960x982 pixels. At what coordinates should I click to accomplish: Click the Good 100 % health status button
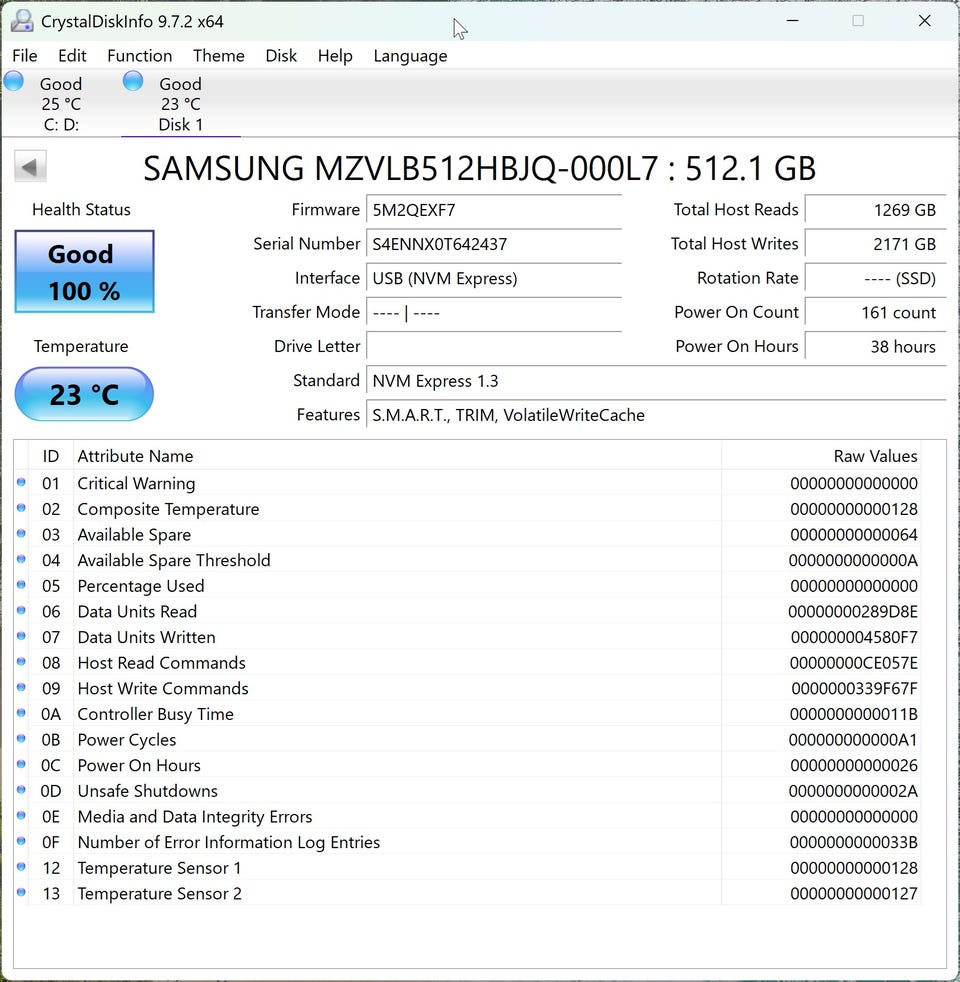pyautogui.click(x=84, y=272)
